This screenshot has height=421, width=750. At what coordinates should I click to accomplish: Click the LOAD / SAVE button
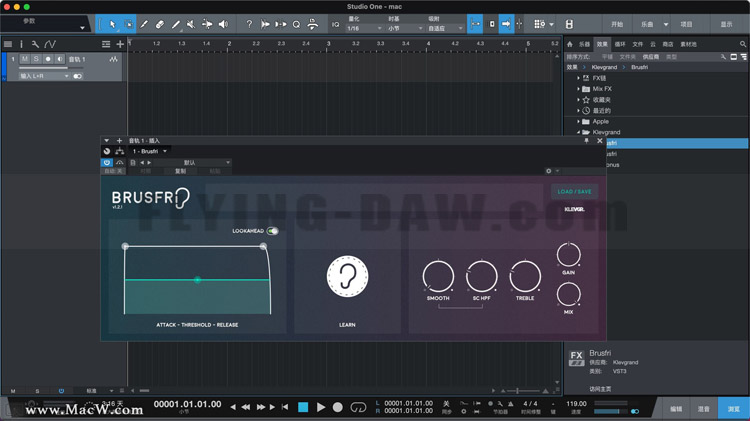pos(574,191)
